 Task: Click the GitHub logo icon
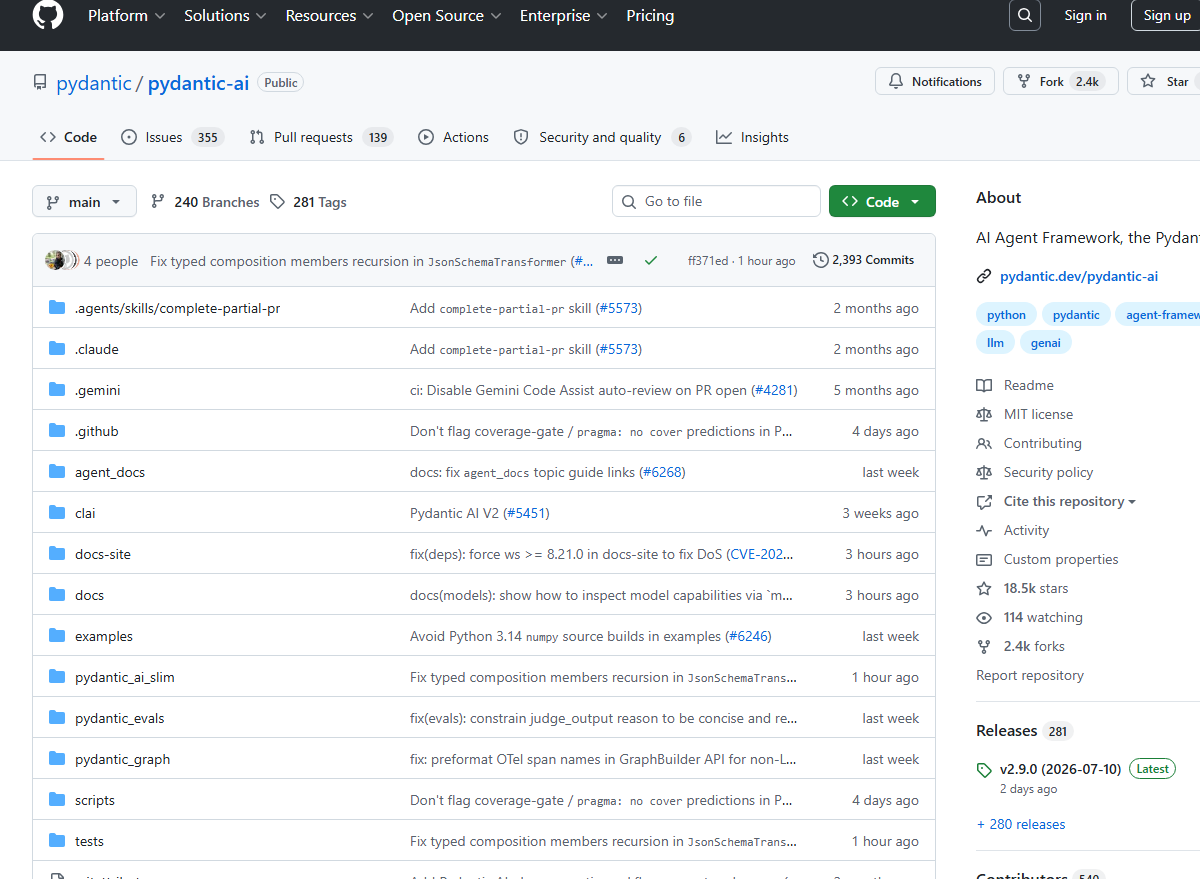pos(47,15)
